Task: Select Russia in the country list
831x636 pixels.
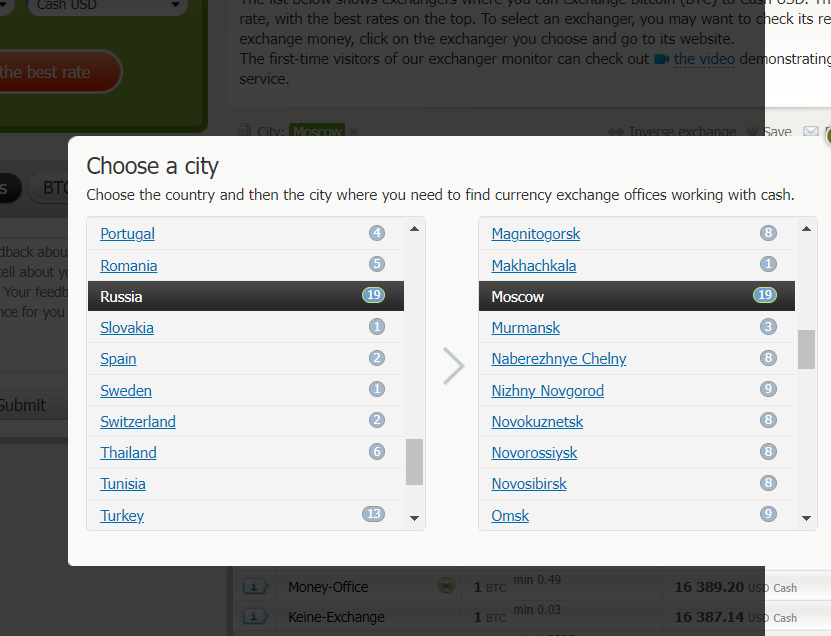Action: tap(122, 297)
